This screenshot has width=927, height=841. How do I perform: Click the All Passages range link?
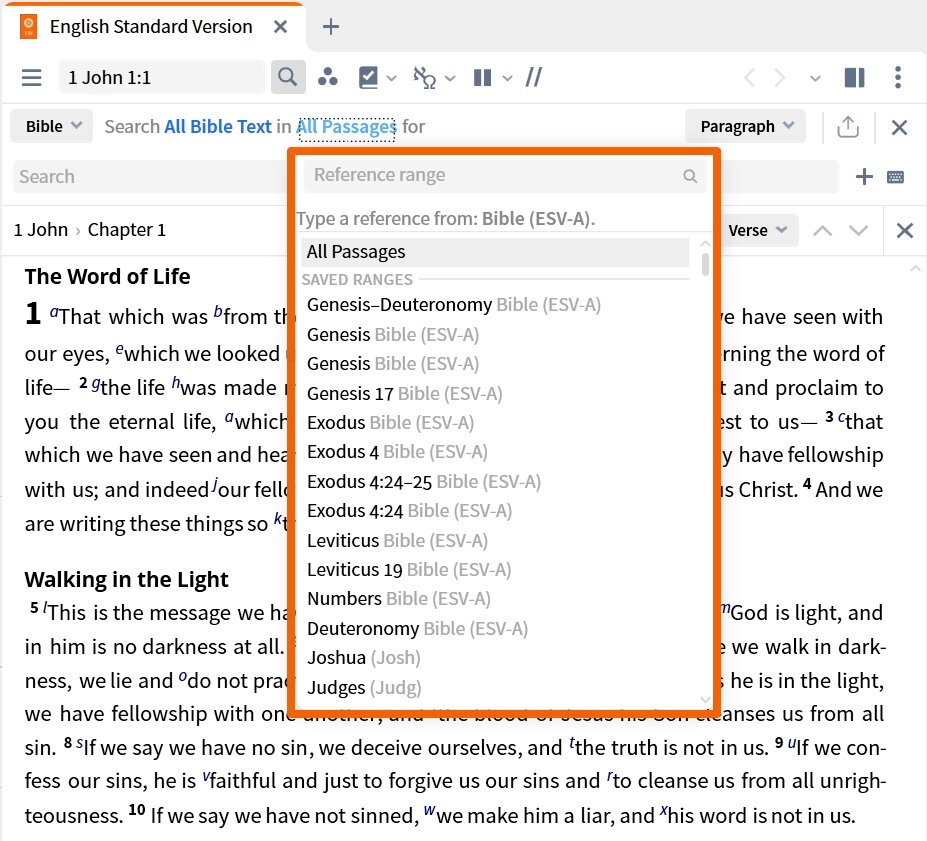pos(346,126)
